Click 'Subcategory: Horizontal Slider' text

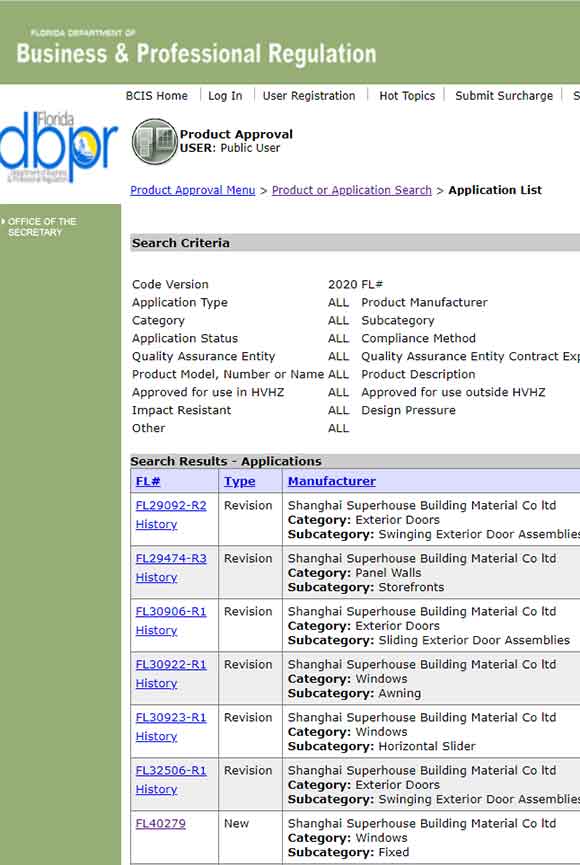click(x=381, y=746)
